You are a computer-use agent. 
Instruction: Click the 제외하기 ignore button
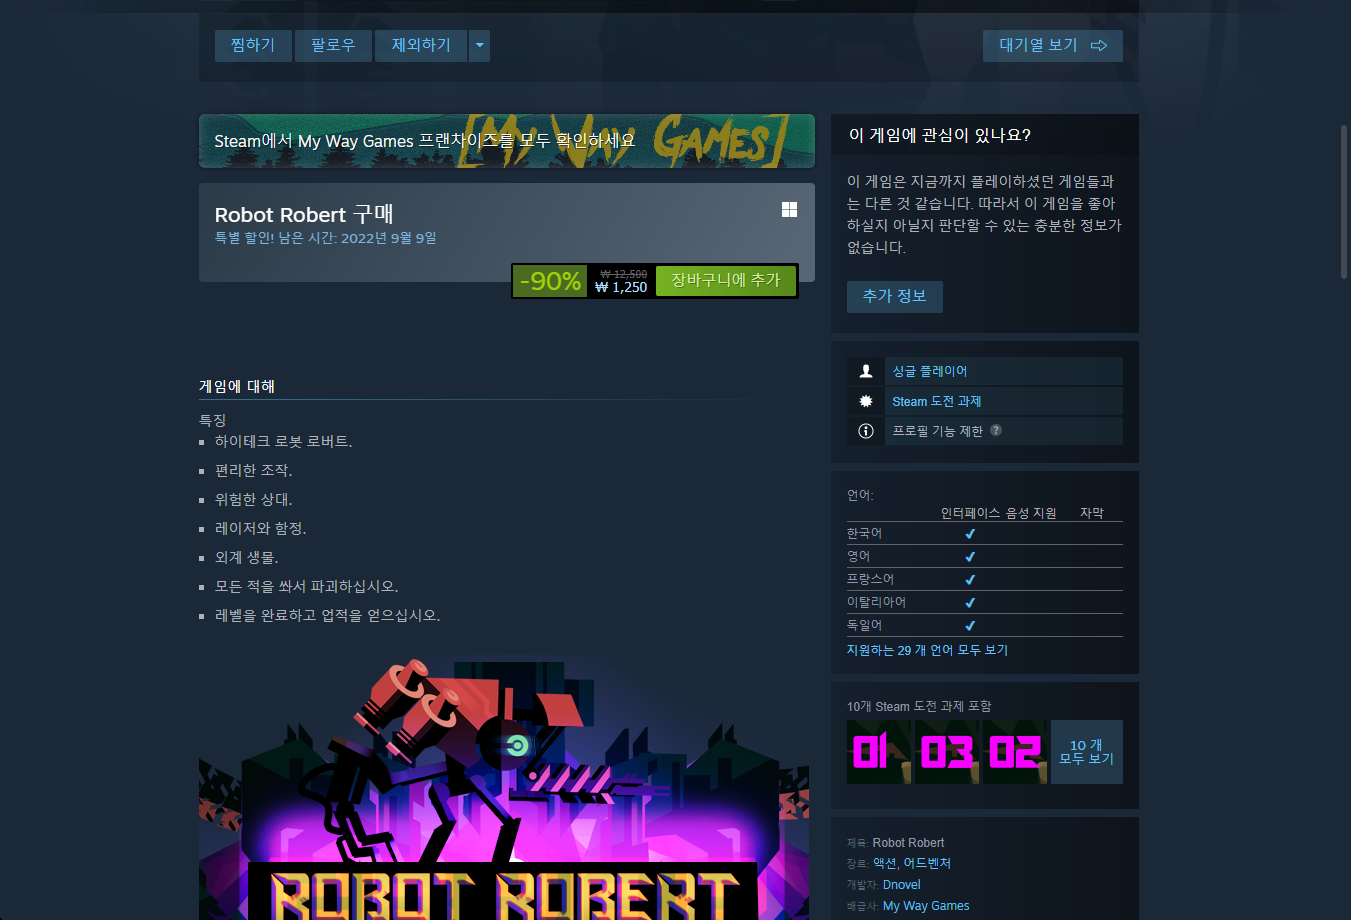(421, 45)
